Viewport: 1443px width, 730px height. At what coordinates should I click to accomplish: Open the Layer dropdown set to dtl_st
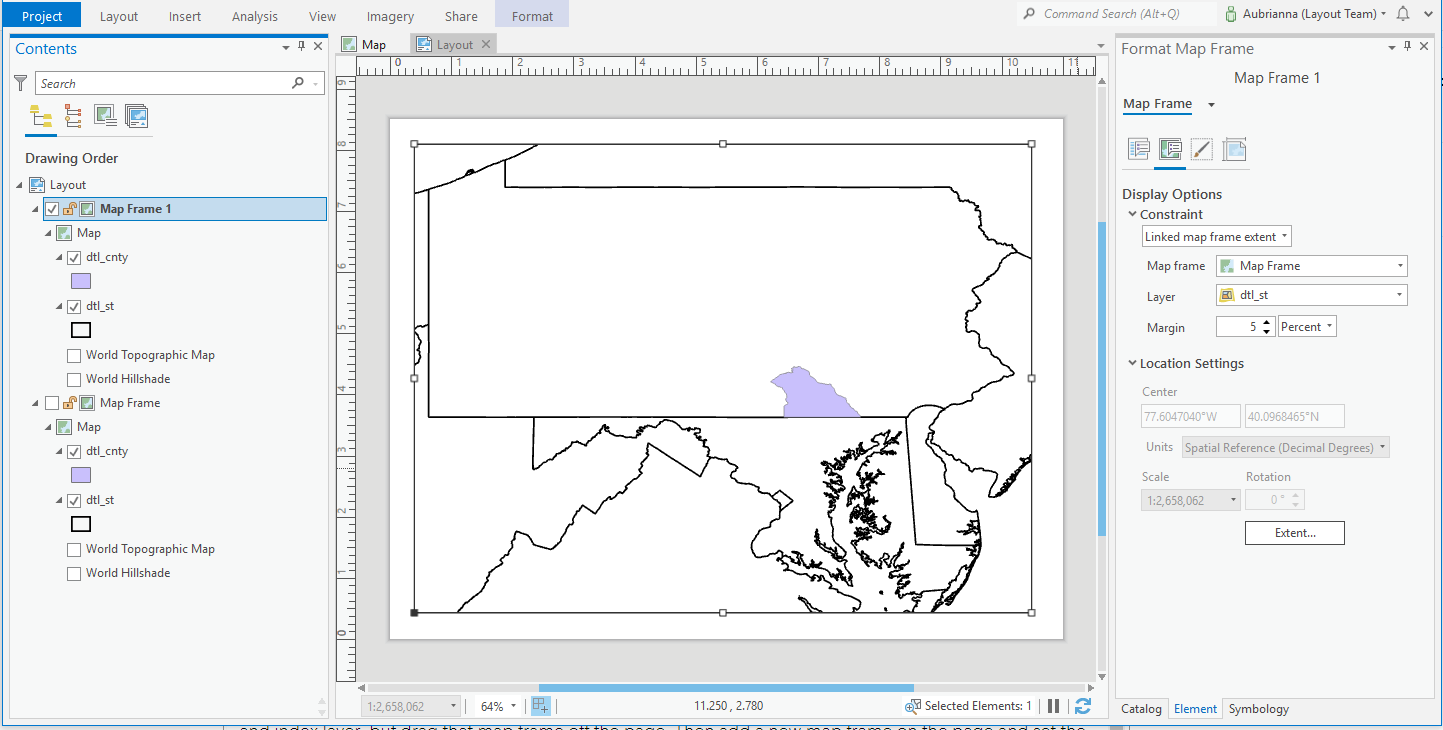click(1400, 295)
